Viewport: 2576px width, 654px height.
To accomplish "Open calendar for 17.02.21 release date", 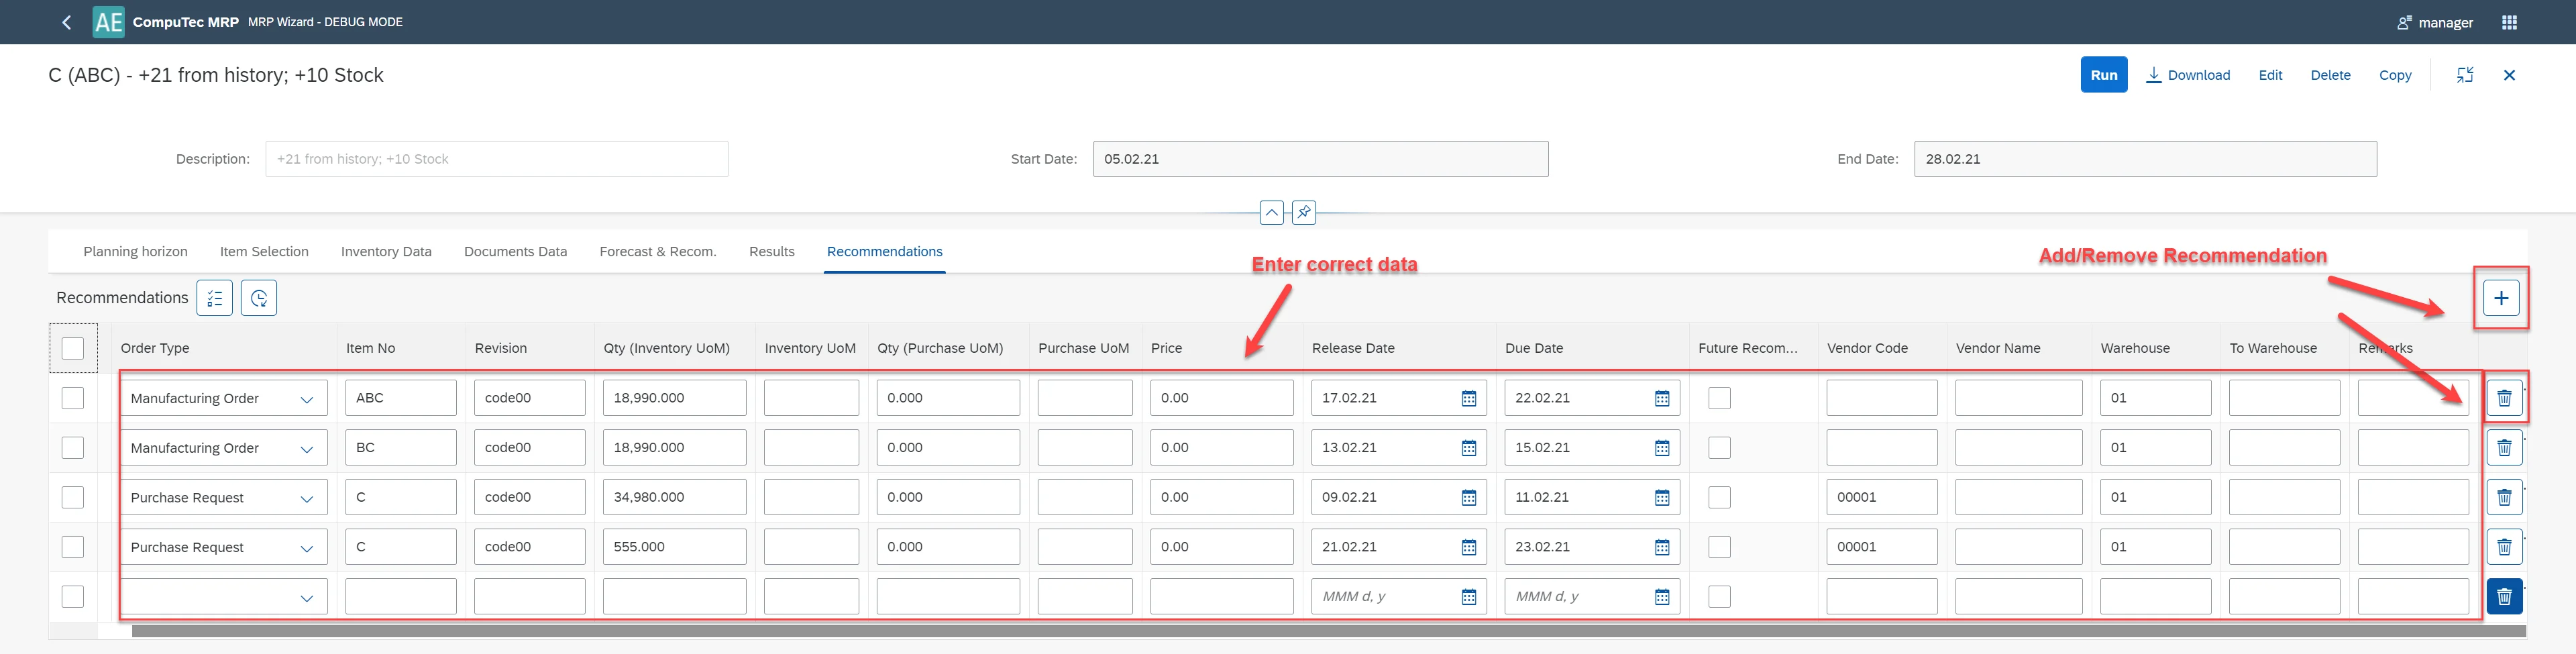I will [x=1468, y=398].
